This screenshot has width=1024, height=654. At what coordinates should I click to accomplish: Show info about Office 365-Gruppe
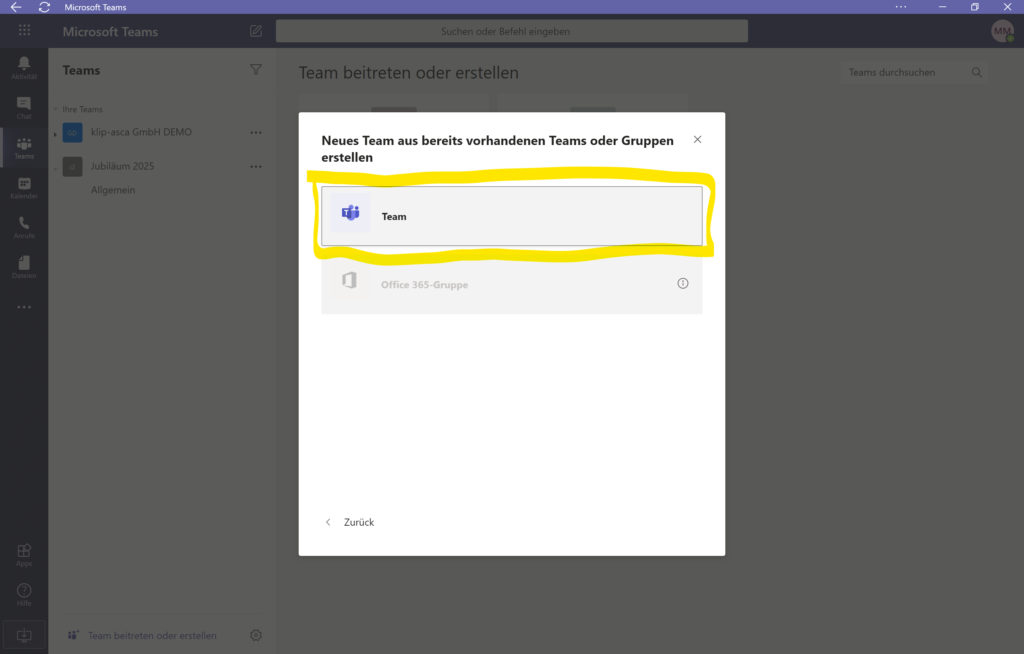[x=682, y=284]
